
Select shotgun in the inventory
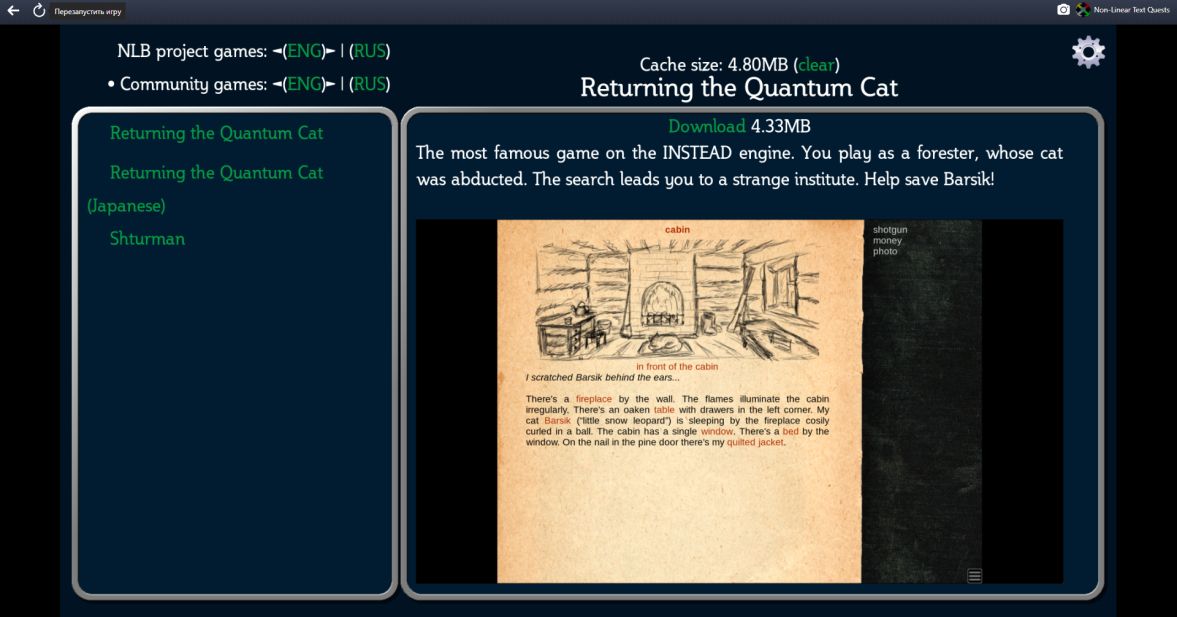tap(890, 230)
